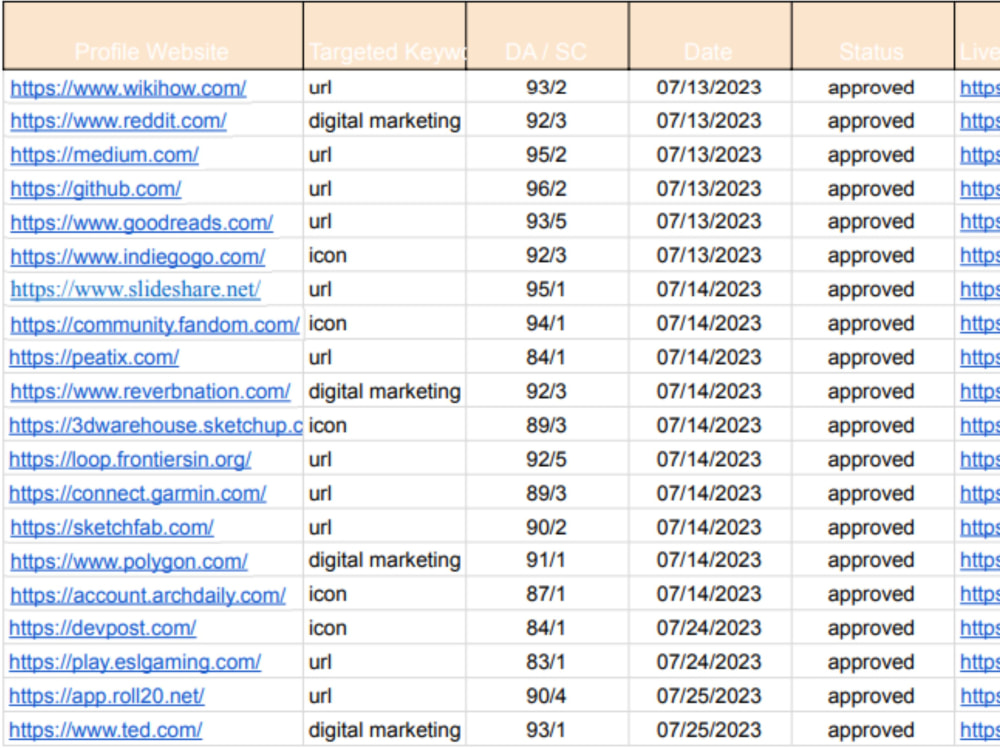Select 'icon' keyword in devpost row
The height and width of the screenshot is (750, 1000).
(x=328, y=628)
